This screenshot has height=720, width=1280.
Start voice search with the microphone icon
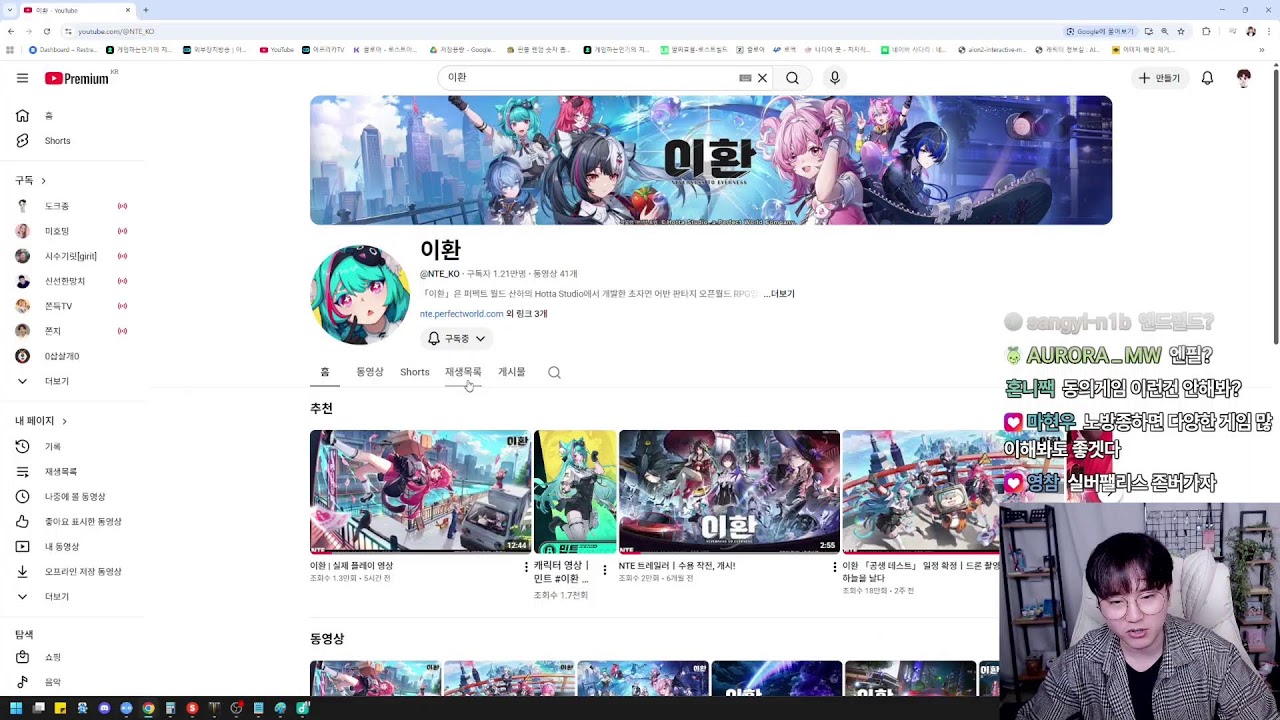coord(835,78)
